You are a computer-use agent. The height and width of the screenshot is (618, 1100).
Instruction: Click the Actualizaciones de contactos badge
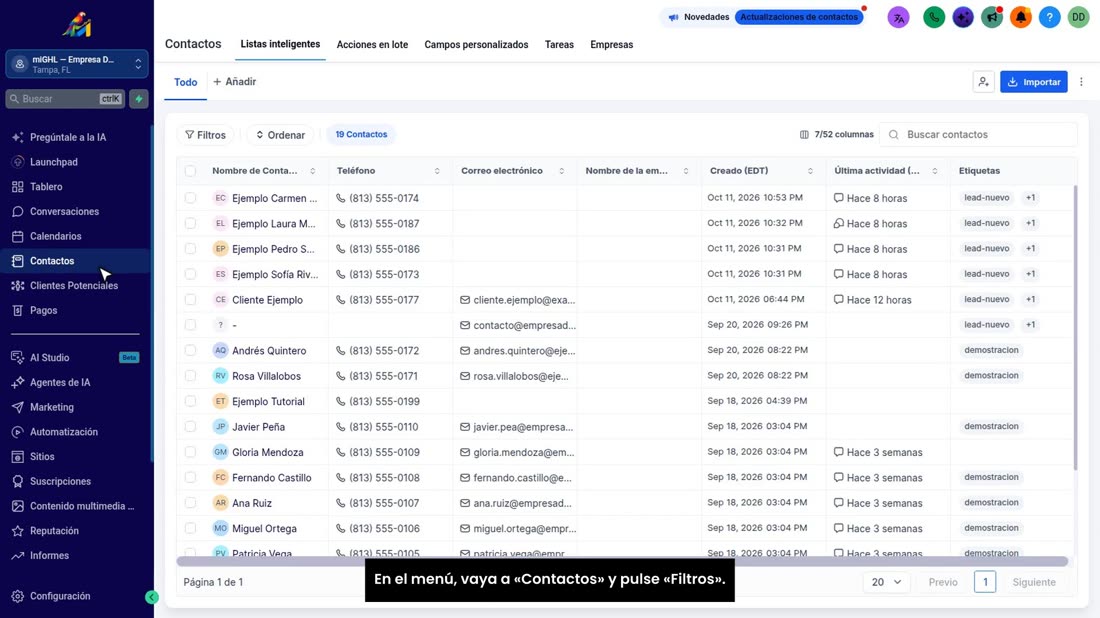[799, 17]
